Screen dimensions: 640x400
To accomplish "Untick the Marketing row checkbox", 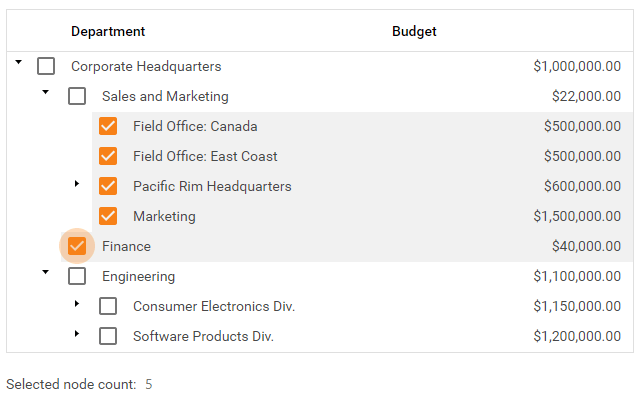I will (108, 217).
